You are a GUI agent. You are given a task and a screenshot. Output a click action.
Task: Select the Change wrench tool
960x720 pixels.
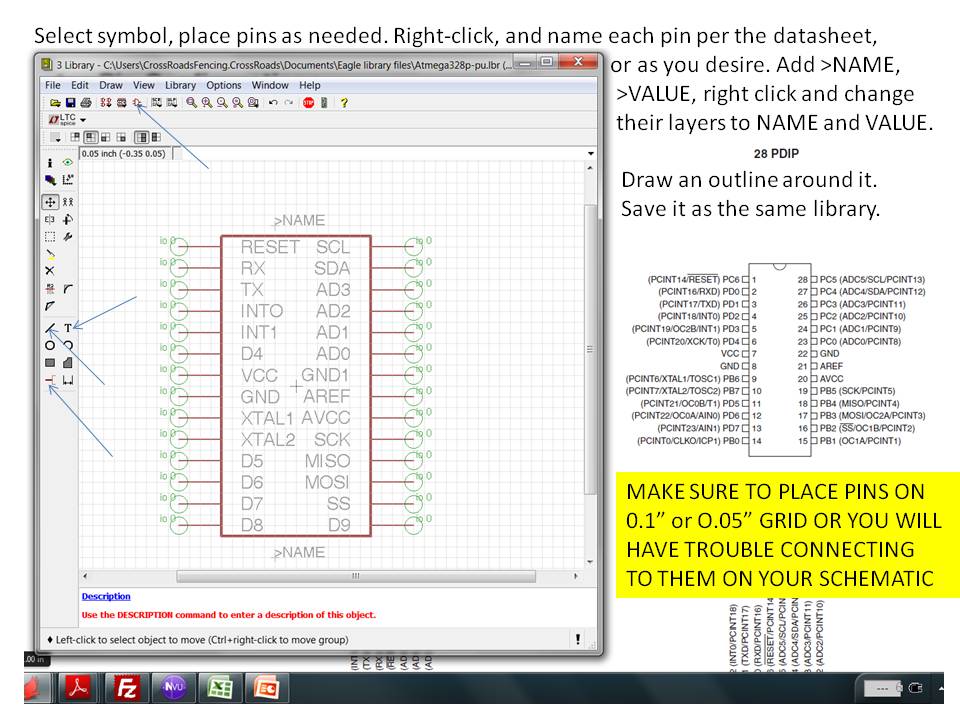[x=67, y=236]
